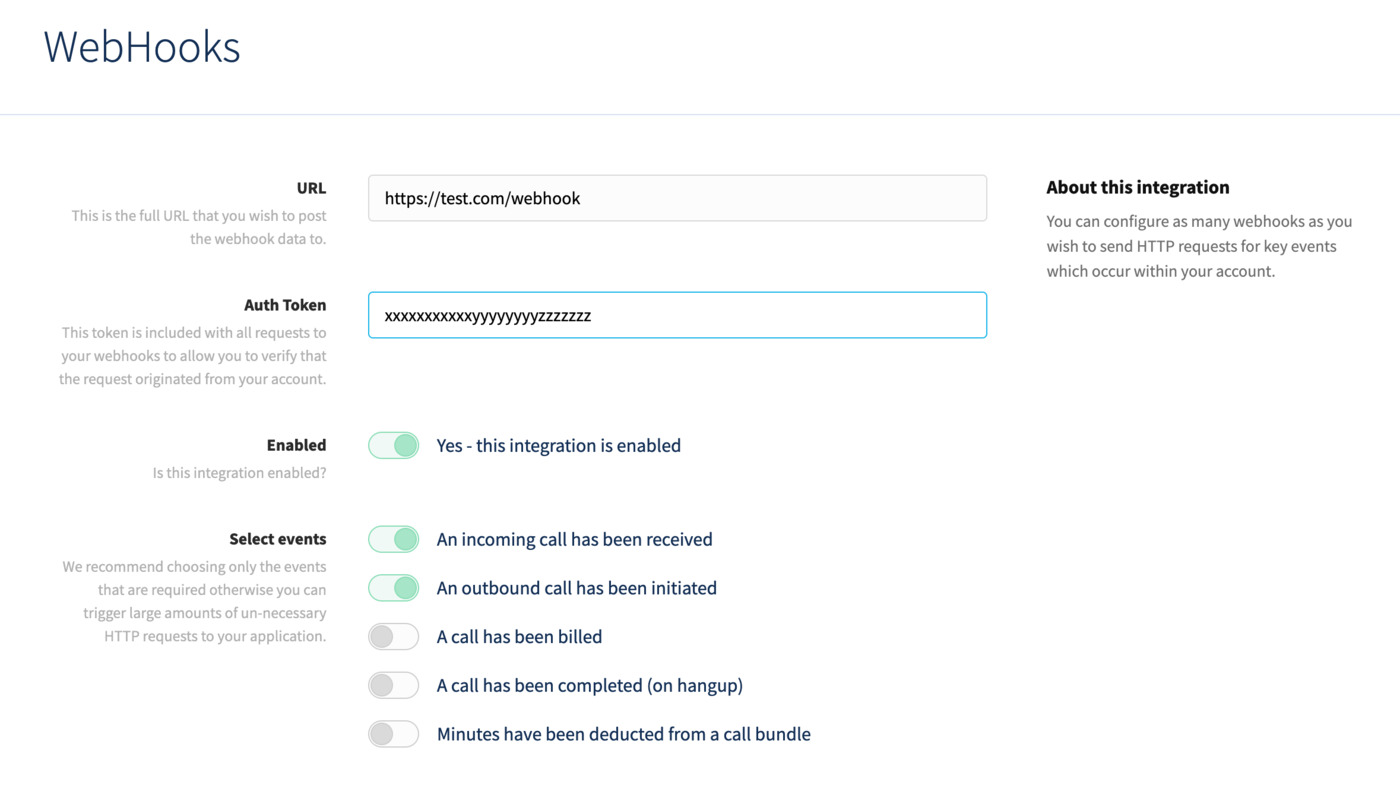Click 'Minutes have been deducted from a call bundle' label
Image resolution: width=1400 pixels, height=785 pixels.
(623, 734)
